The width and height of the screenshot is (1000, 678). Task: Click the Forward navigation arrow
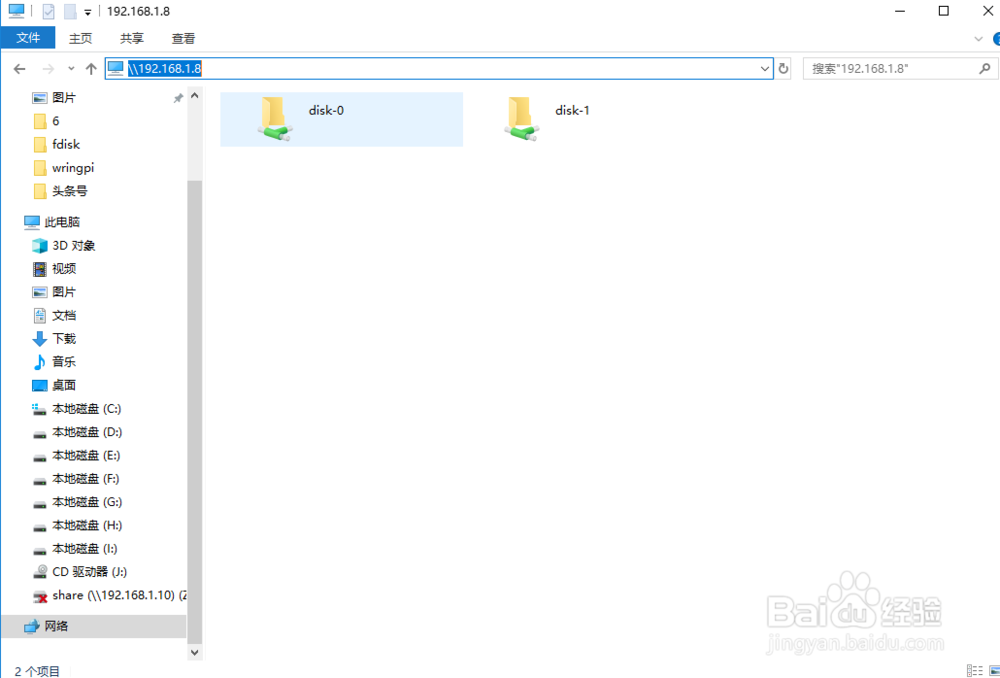[x=48, y=69]
